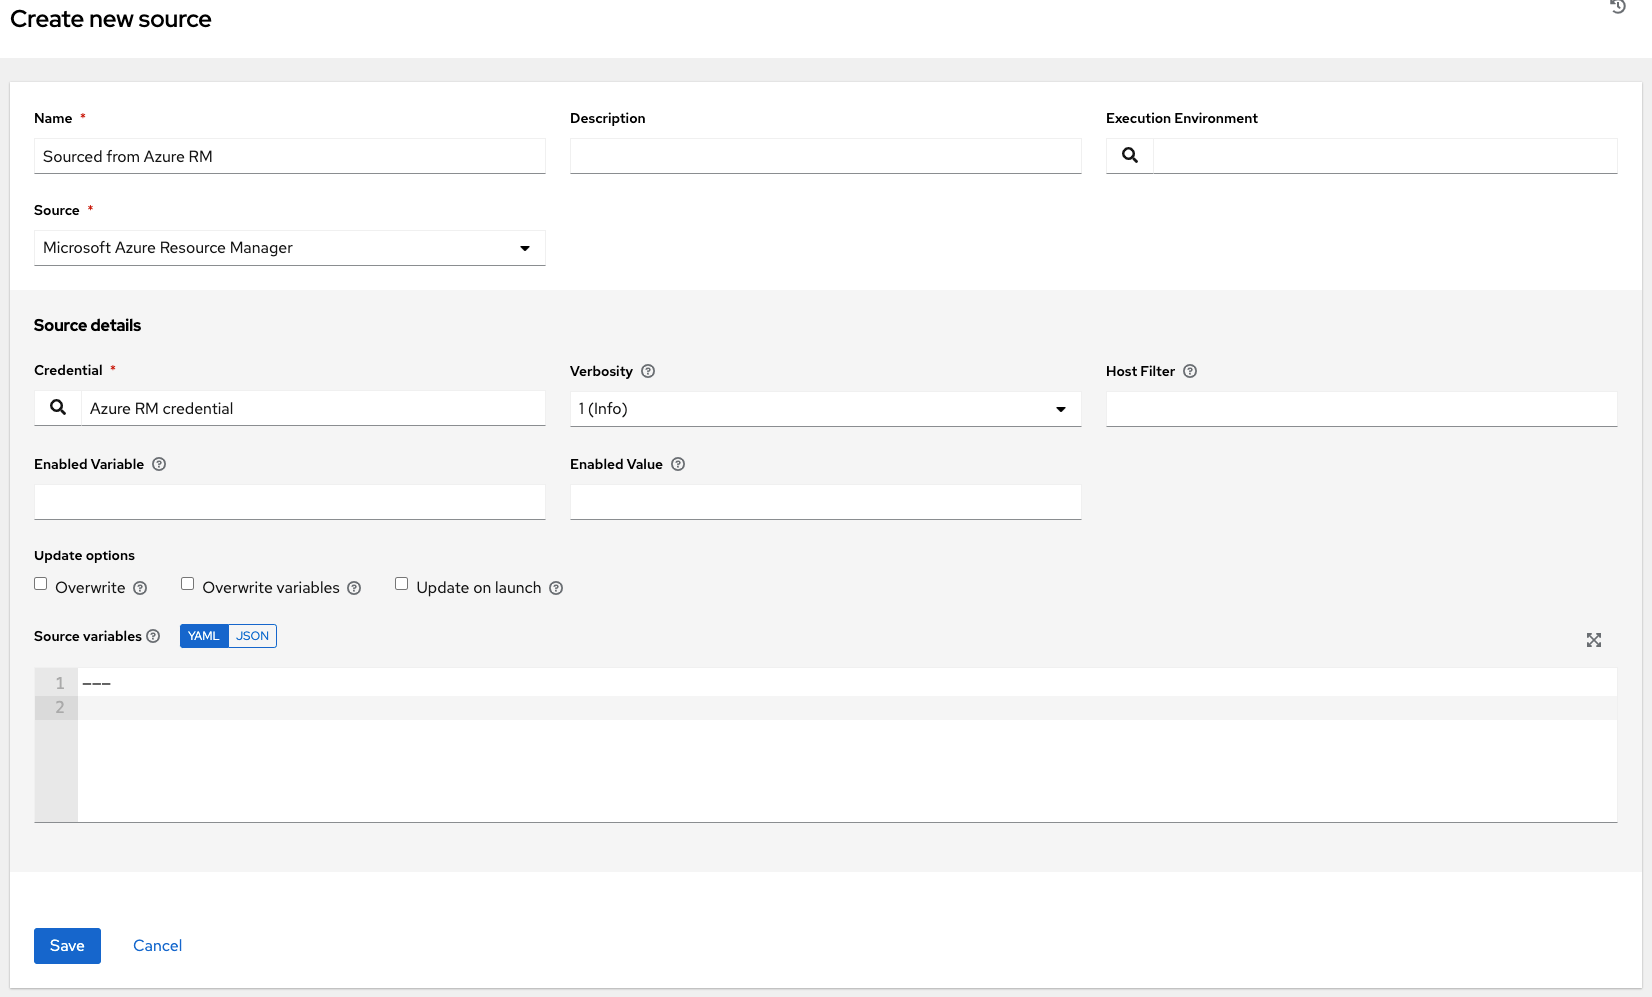Click inside the Description field
This screenshot has width=1652, height=997.
point(825,156)
